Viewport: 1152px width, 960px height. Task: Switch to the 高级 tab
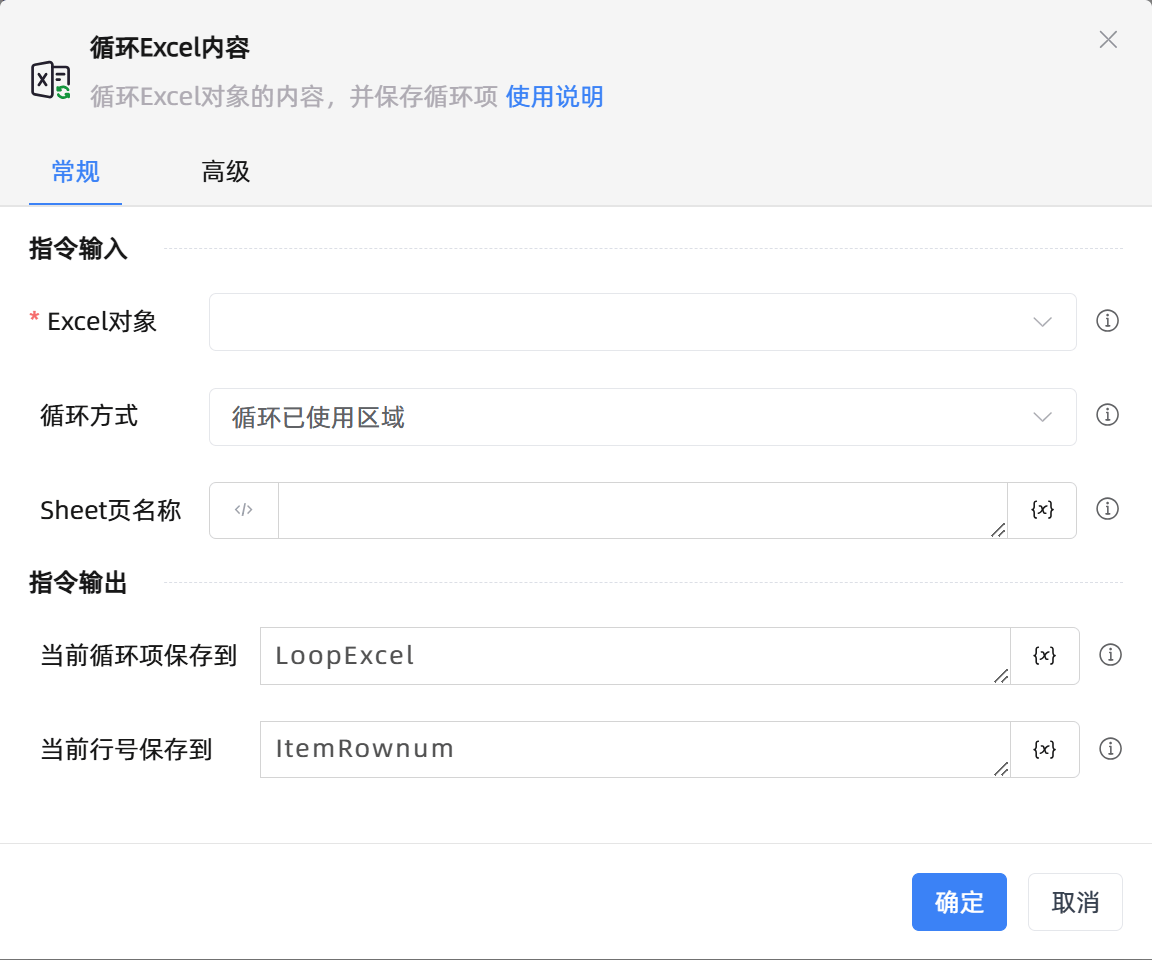pos(225,172)
